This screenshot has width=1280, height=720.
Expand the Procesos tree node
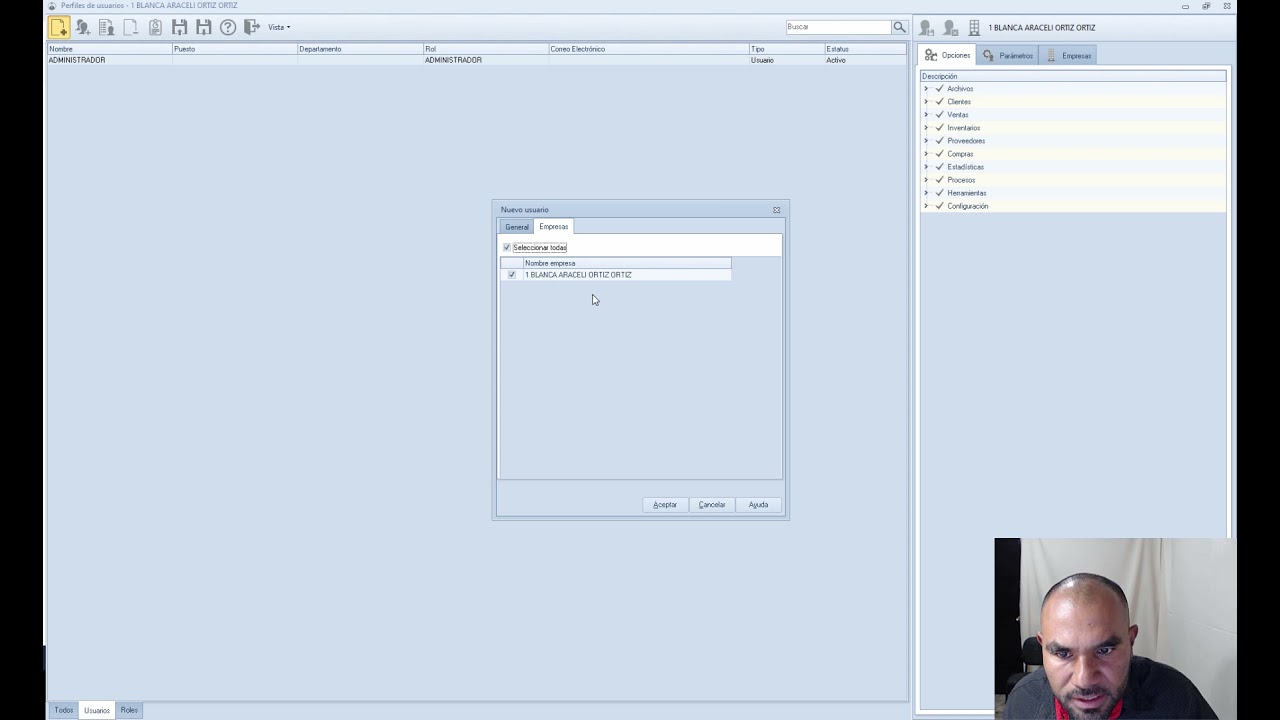[926, 180]
